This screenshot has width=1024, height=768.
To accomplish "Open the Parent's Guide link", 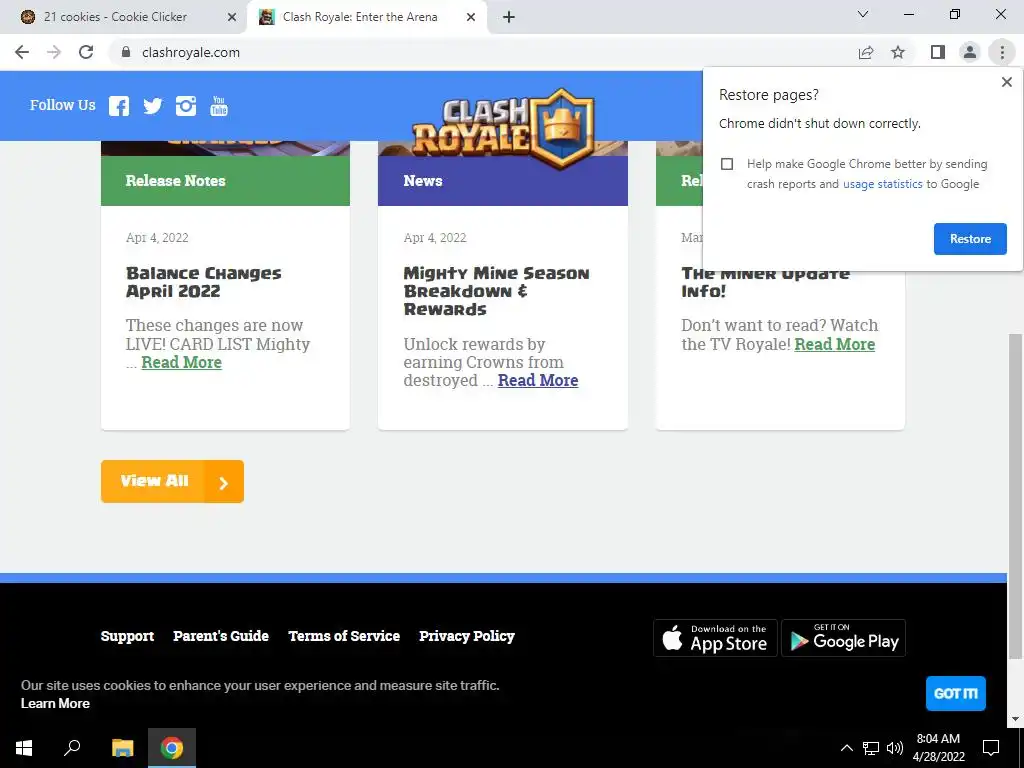I will 221,636.
